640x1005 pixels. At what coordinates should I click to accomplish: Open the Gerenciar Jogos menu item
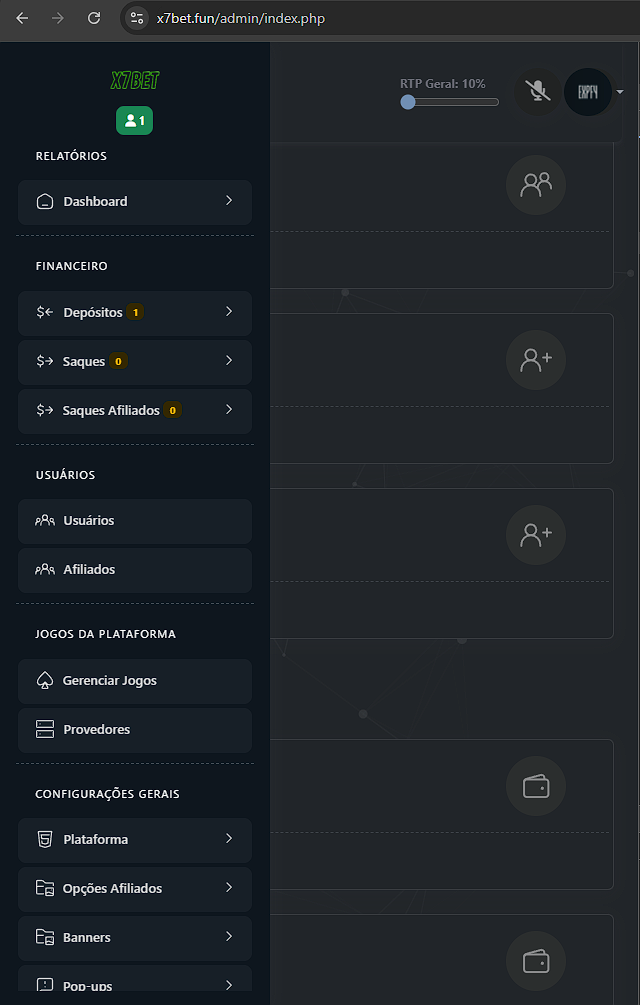click(x=135, y=681)
